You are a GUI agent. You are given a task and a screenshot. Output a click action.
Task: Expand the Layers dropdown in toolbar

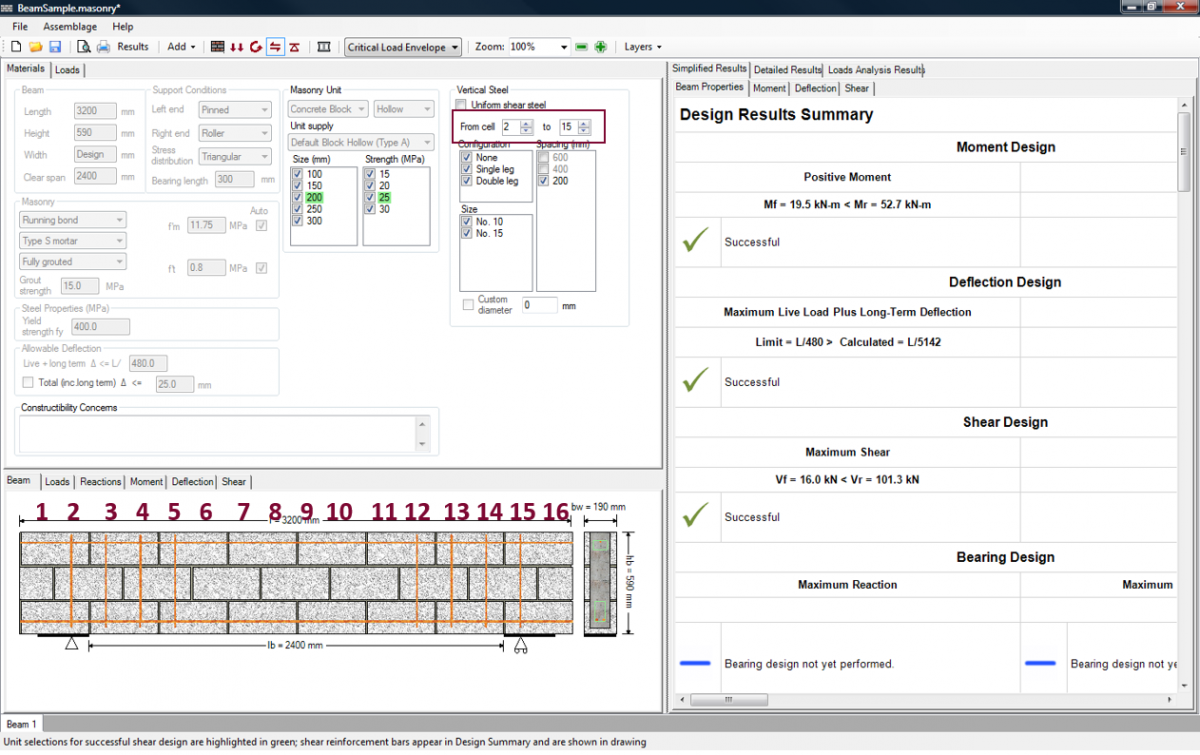click(x=642, y=47)
